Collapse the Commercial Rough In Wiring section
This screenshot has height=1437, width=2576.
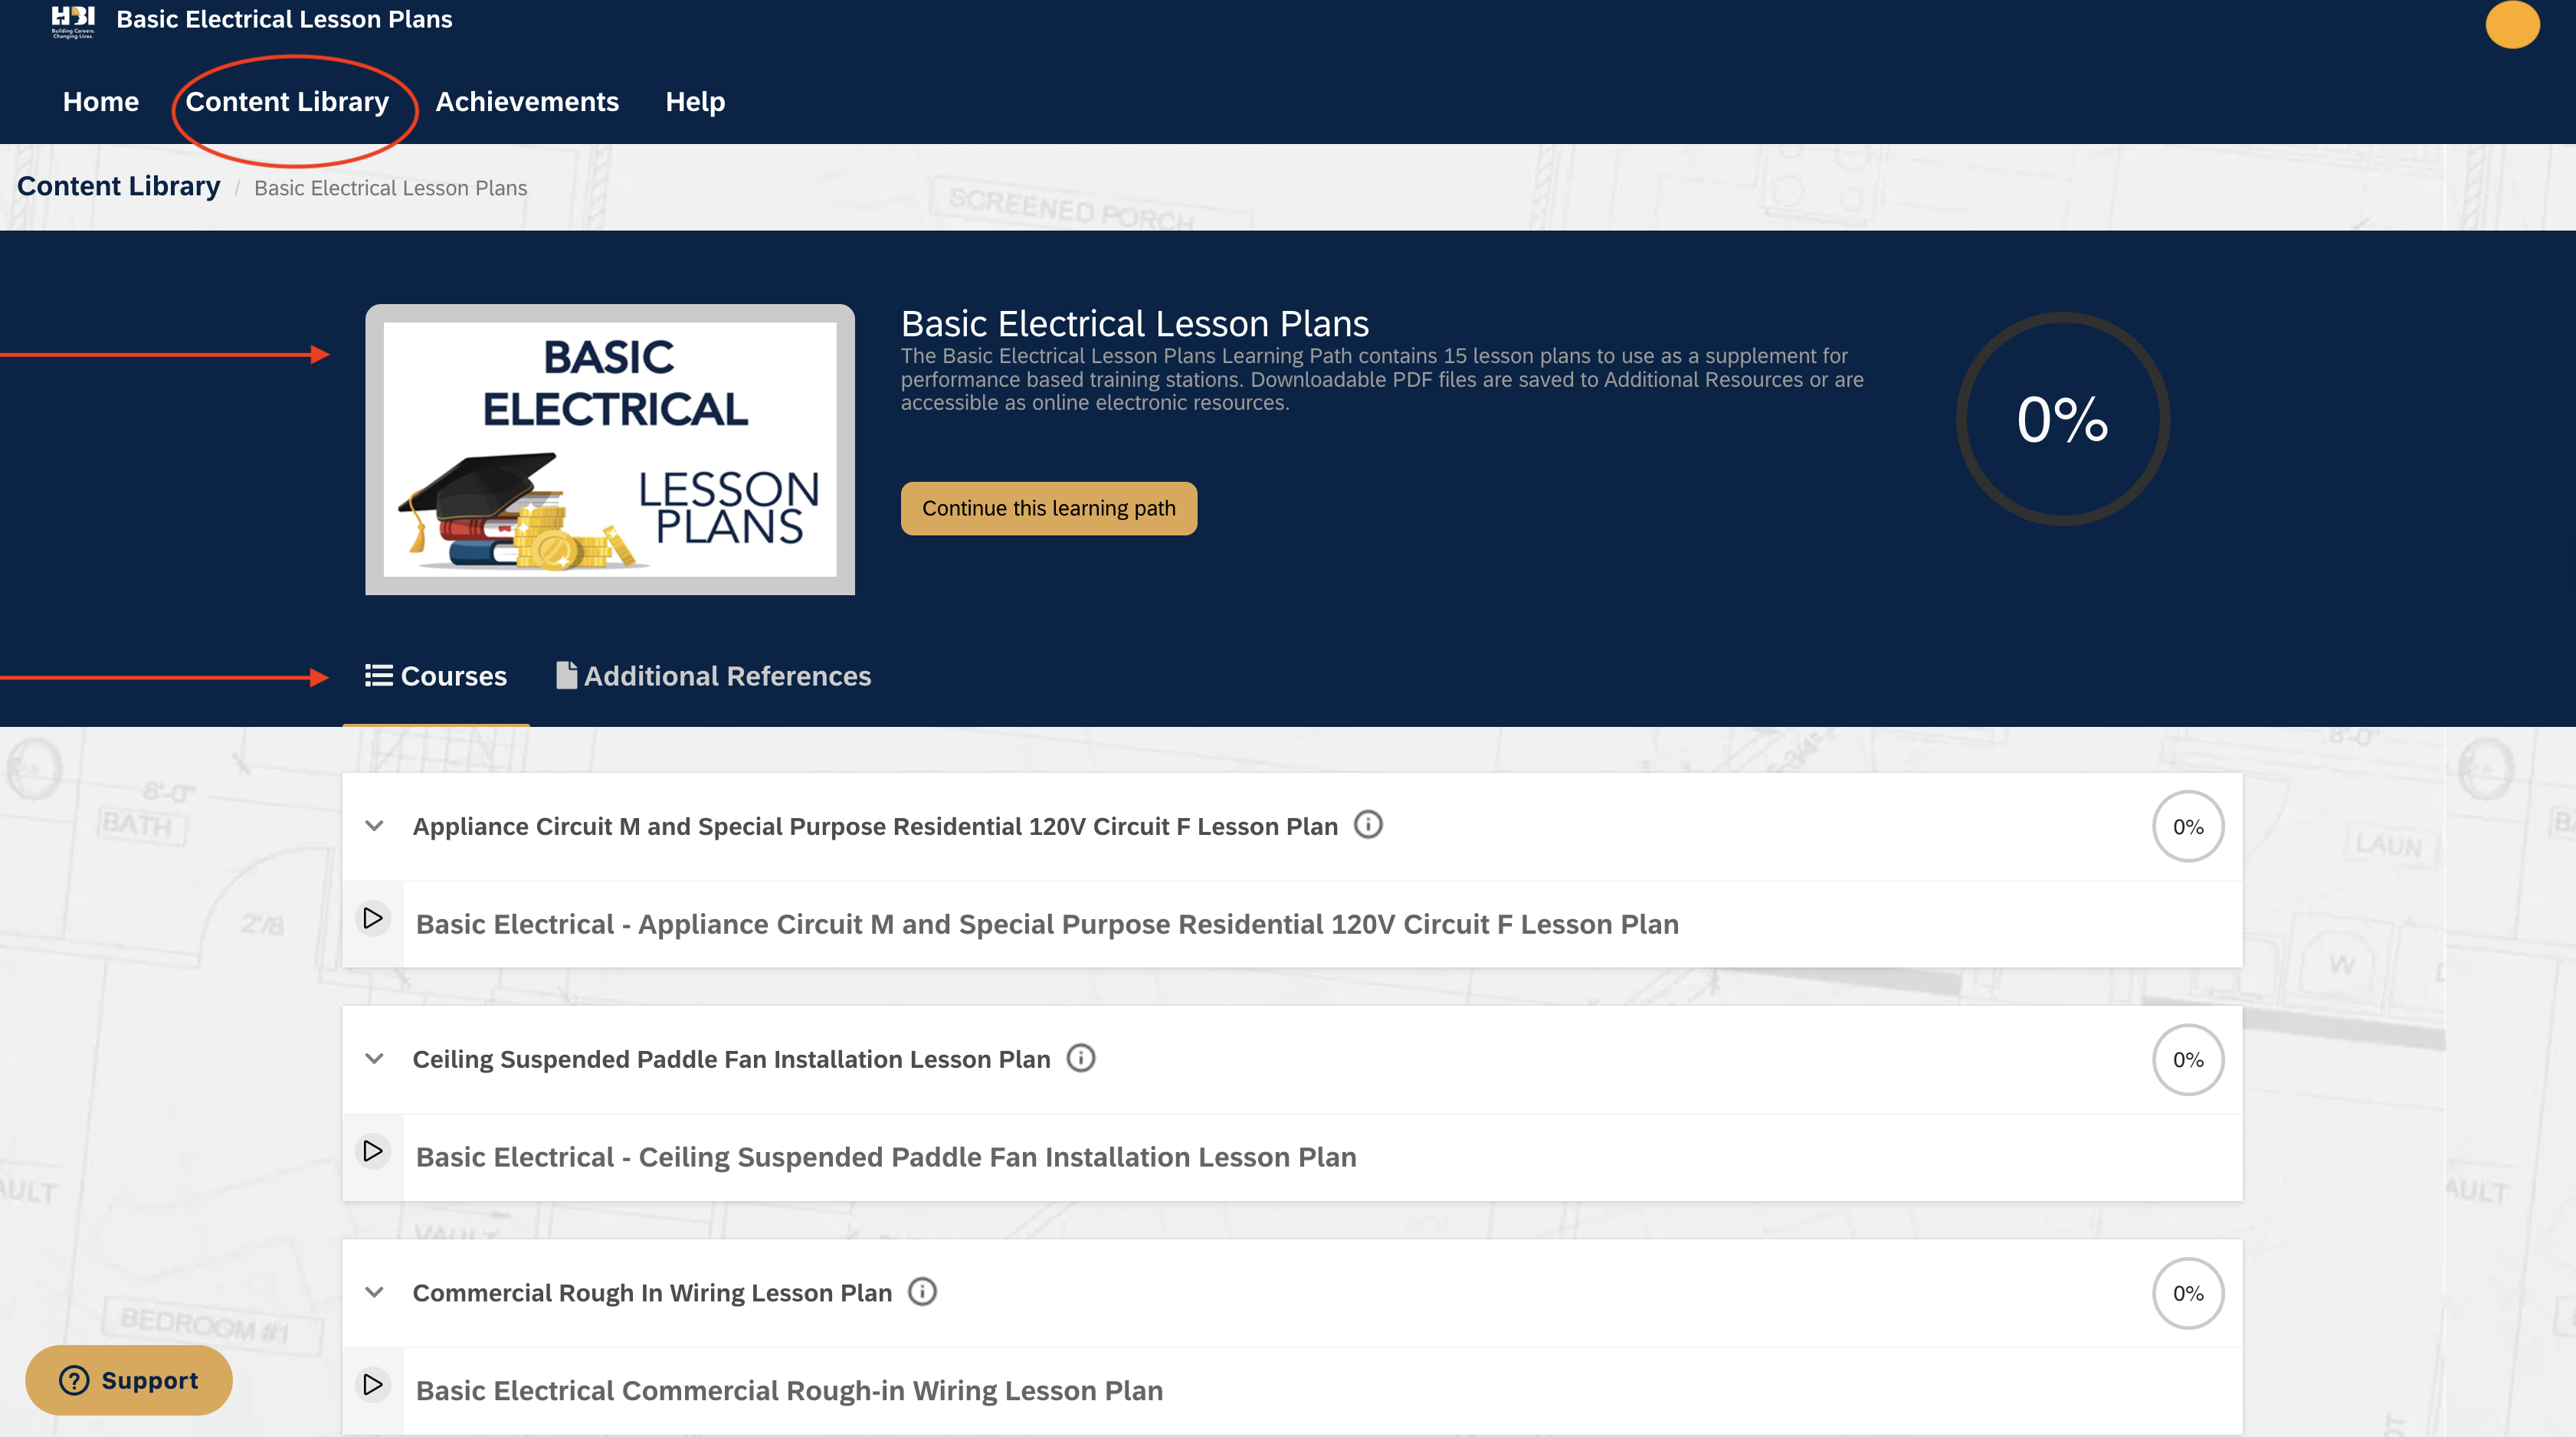(x=374, y=1292)
